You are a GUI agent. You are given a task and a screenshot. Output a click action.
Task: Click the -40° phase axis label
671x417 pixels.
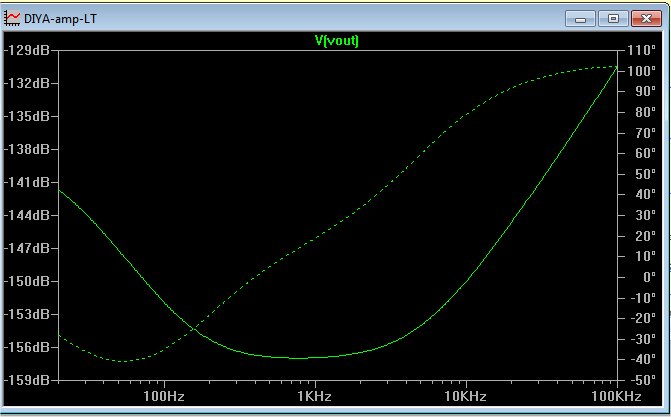[x=643, y=359]
